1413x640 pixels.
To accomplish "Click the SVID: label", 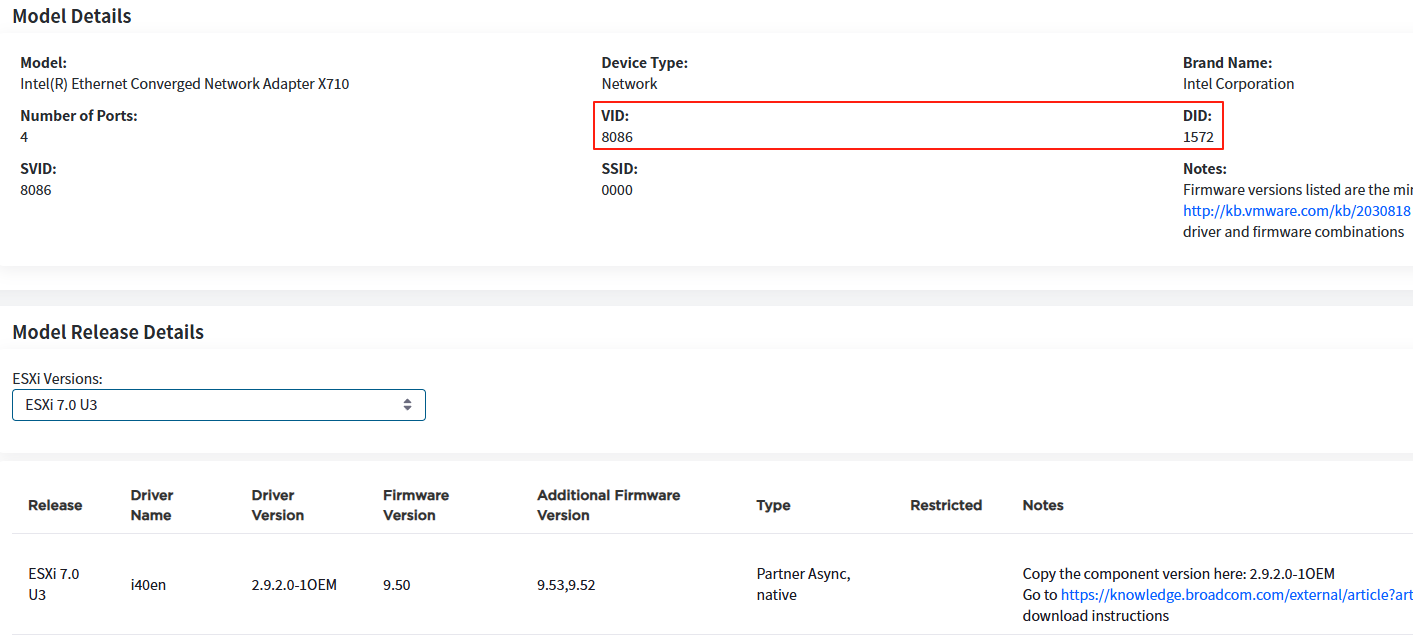I will pos(38,169).
